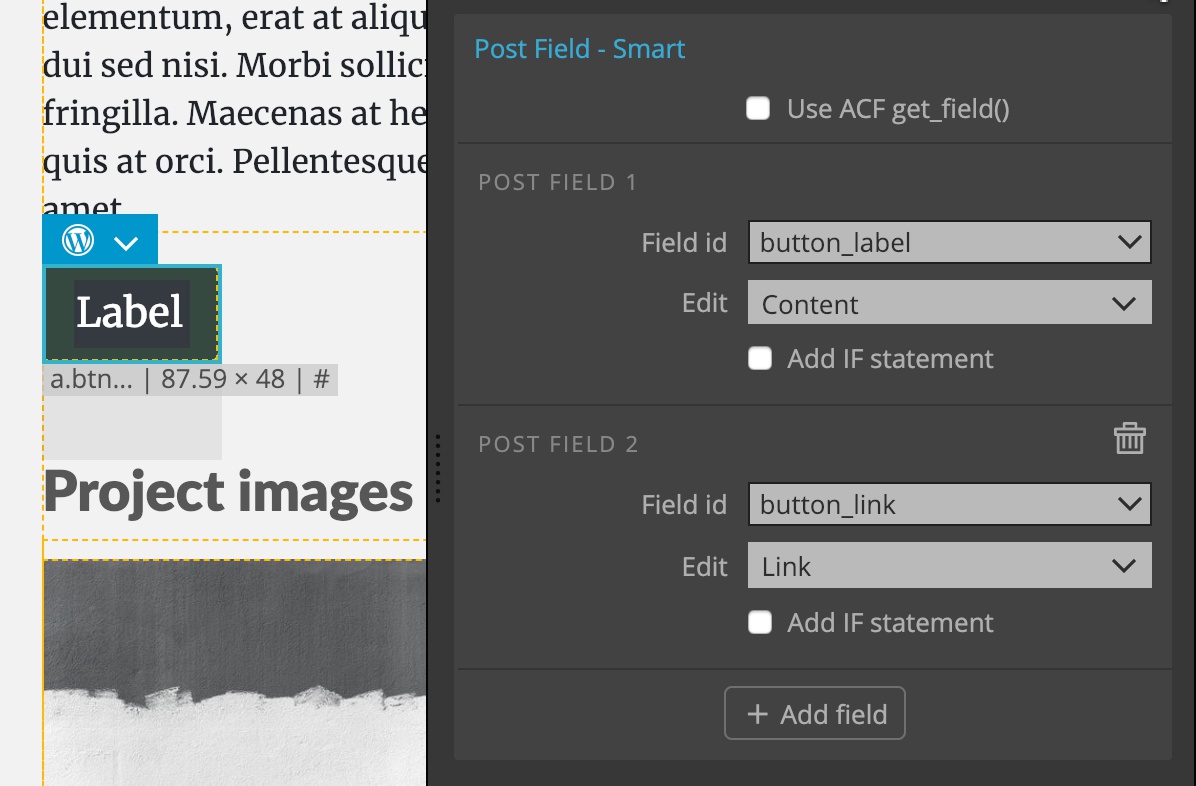
Task: Expand the chevron beside the WordPress badge
Action: 126,243
